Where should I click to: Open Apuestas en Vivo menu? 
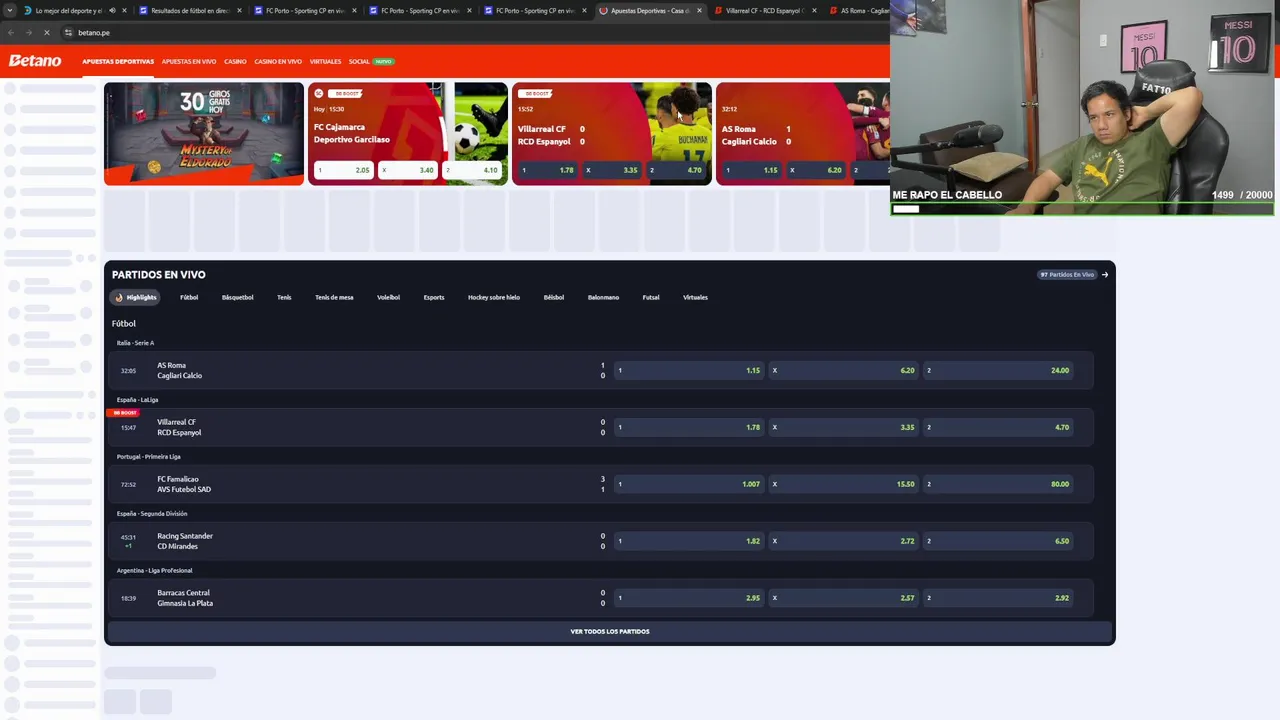[189, 61]
